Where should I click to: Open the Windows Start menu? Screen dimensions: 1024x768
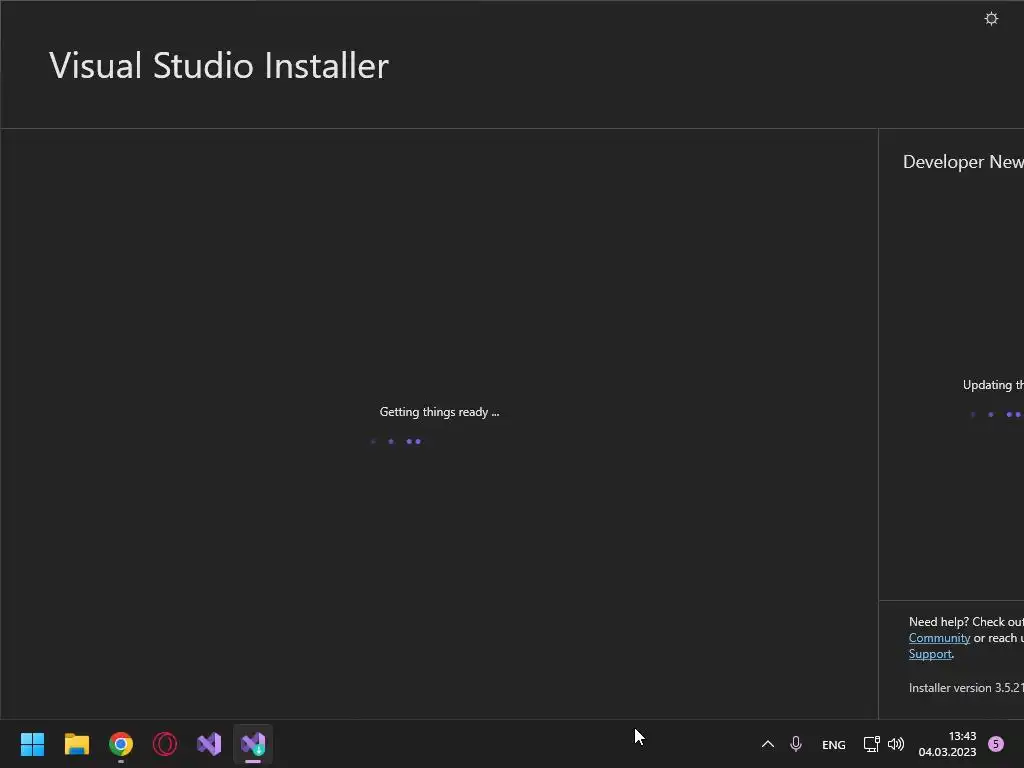[x=33, y=744]
